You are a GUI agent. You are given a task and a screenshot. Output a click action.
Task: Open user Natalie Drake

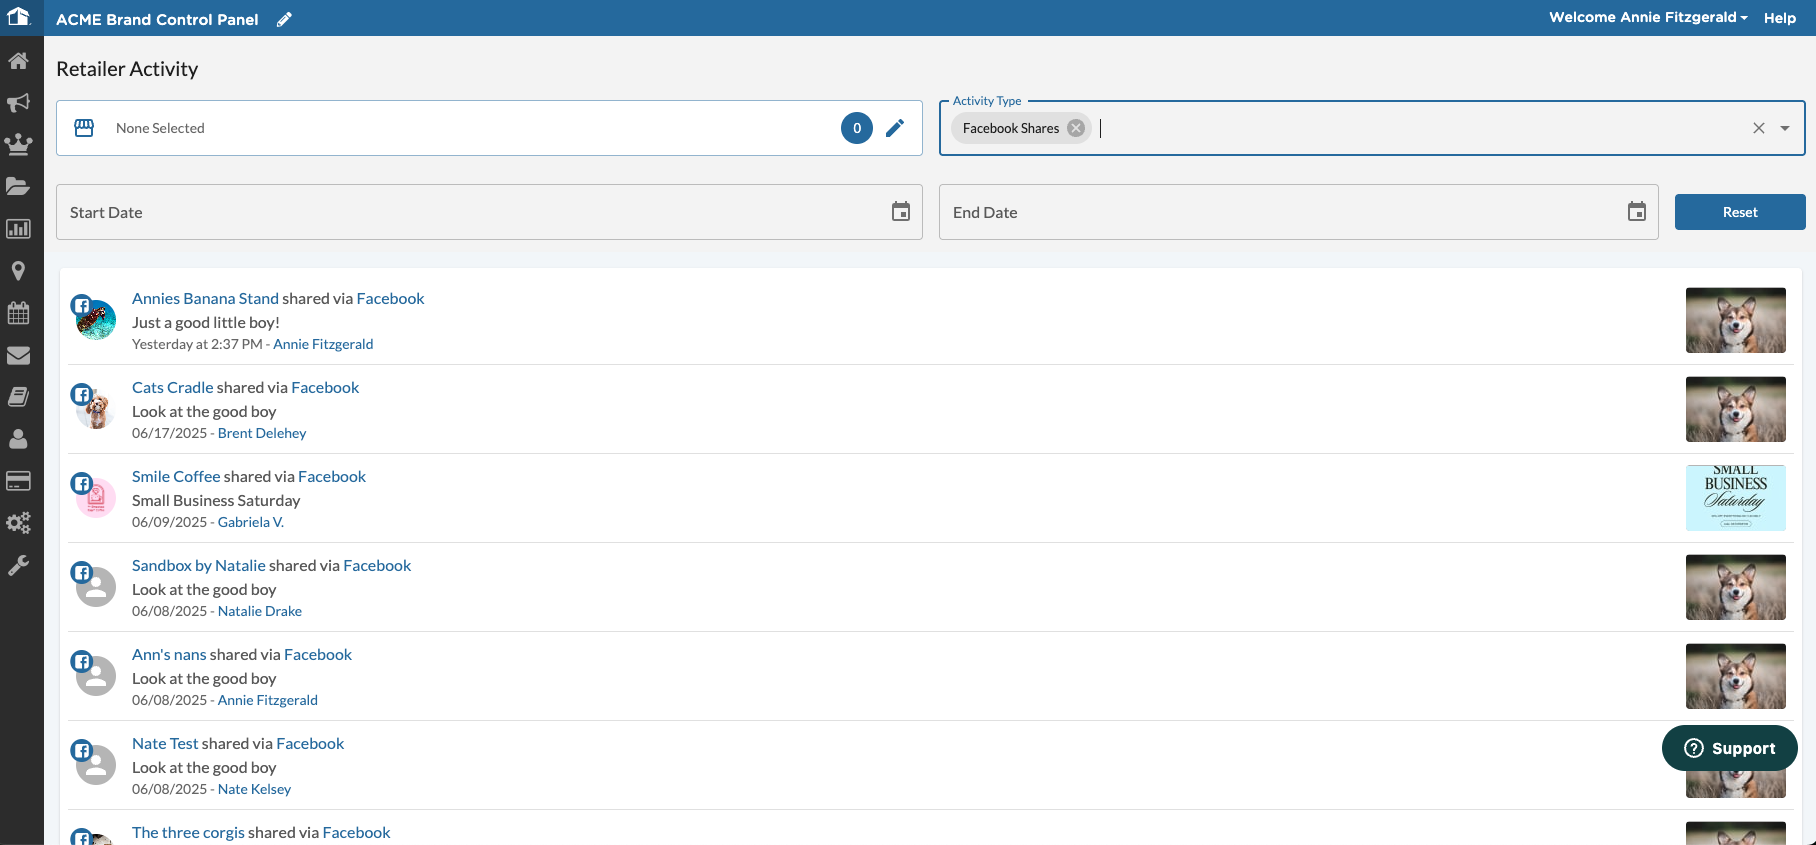pos(260,611)
